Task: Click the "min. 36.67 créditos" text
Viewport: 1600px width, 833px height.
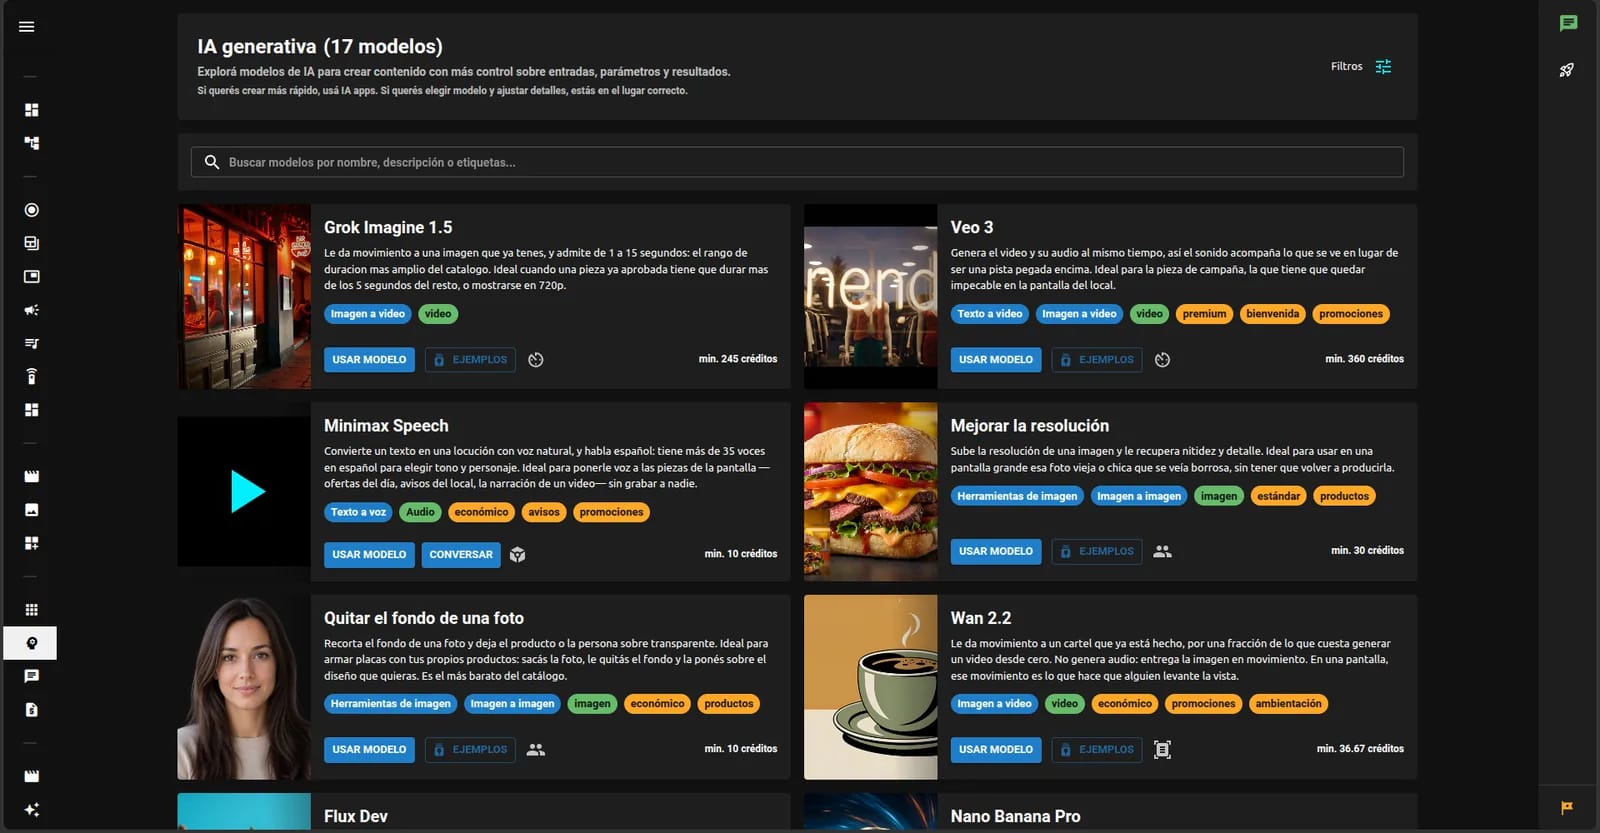Action: pyautogui.click(x=1360, y=749)
